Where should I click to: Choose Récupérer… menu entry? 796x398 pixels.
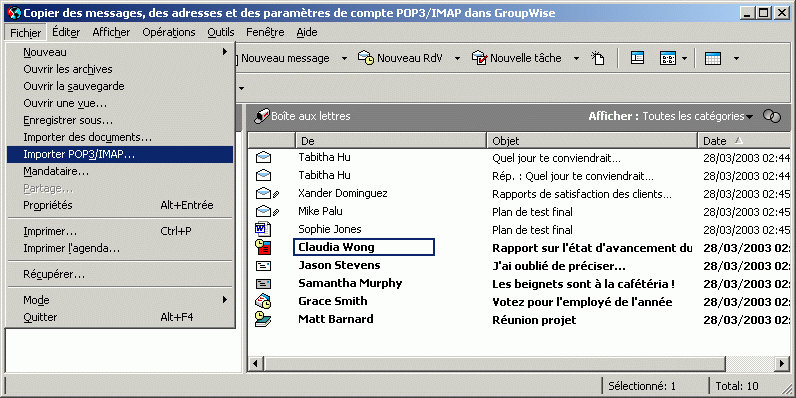(120, 275)
